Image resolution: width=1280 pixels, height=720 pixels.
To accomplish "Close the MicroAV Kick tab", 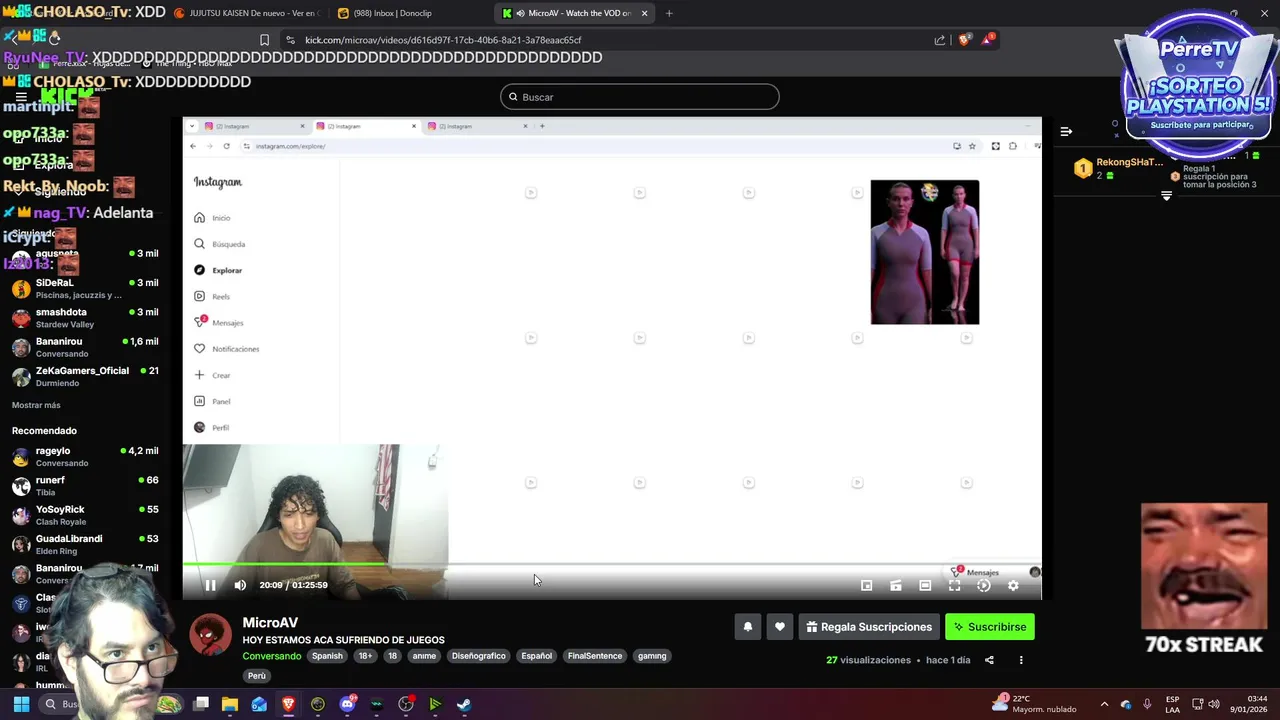I will [x=644, y=13].
